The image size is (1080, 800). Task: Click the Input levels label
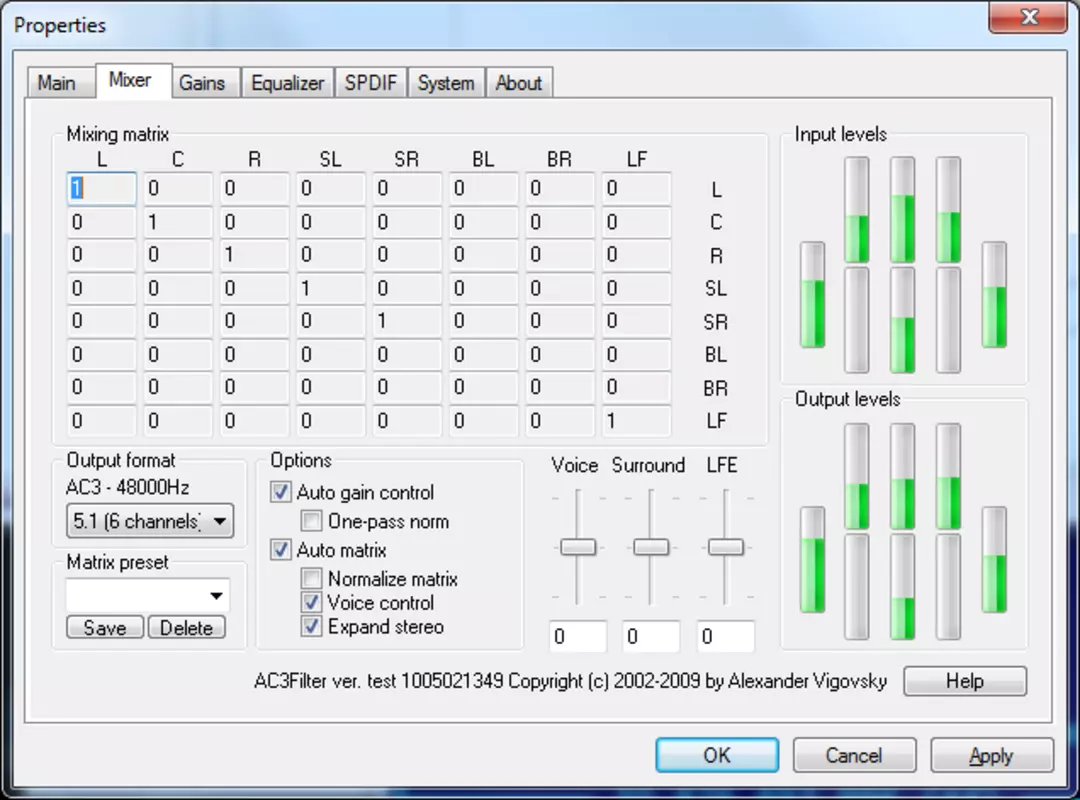[840, 134]
